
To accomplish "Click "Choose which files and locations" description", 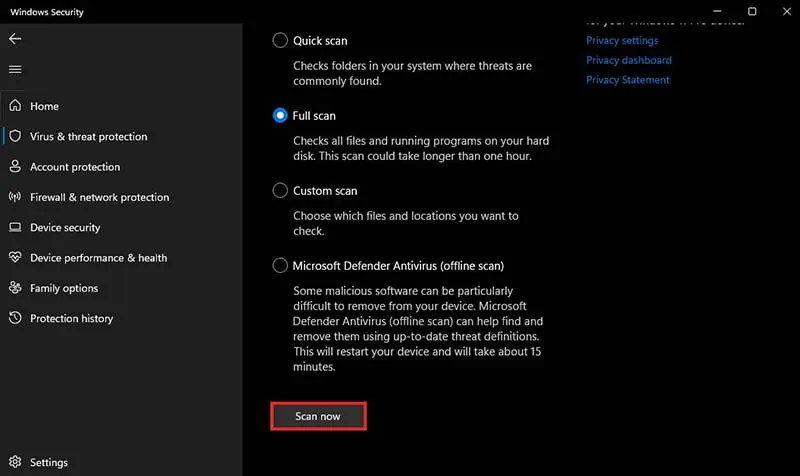I will (406, 223).
